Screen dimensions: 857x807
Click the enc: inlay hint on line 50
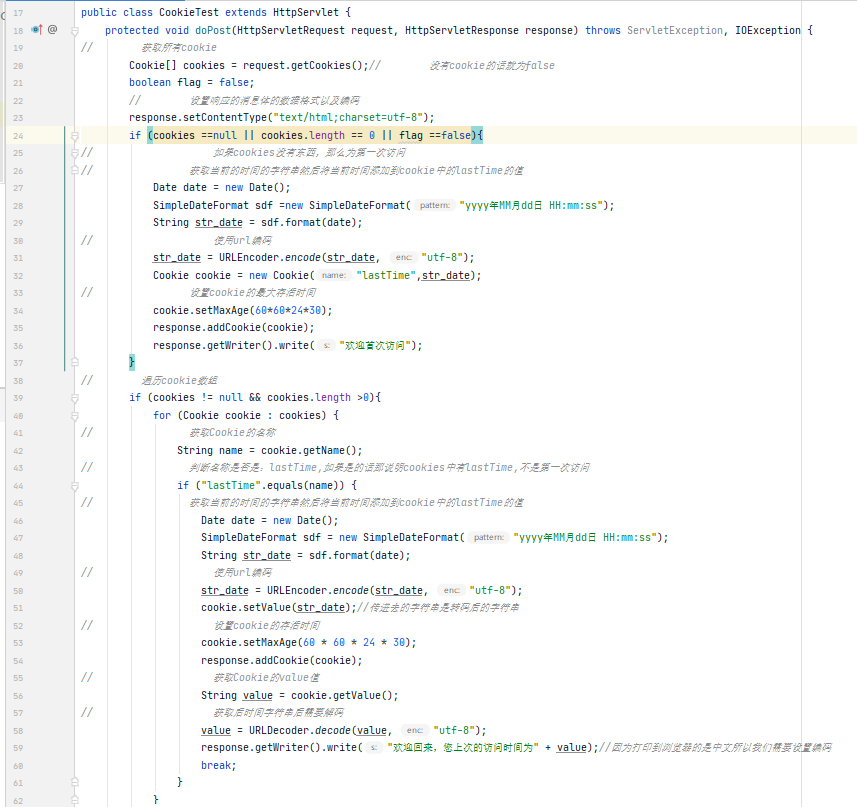point(451,590)
